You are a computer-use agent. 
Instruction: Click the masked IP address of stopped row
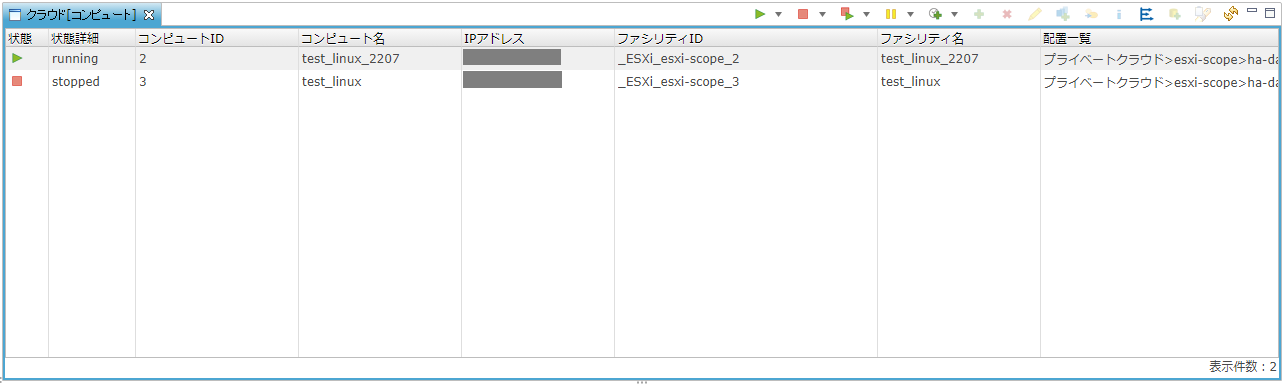click(512, 79)
